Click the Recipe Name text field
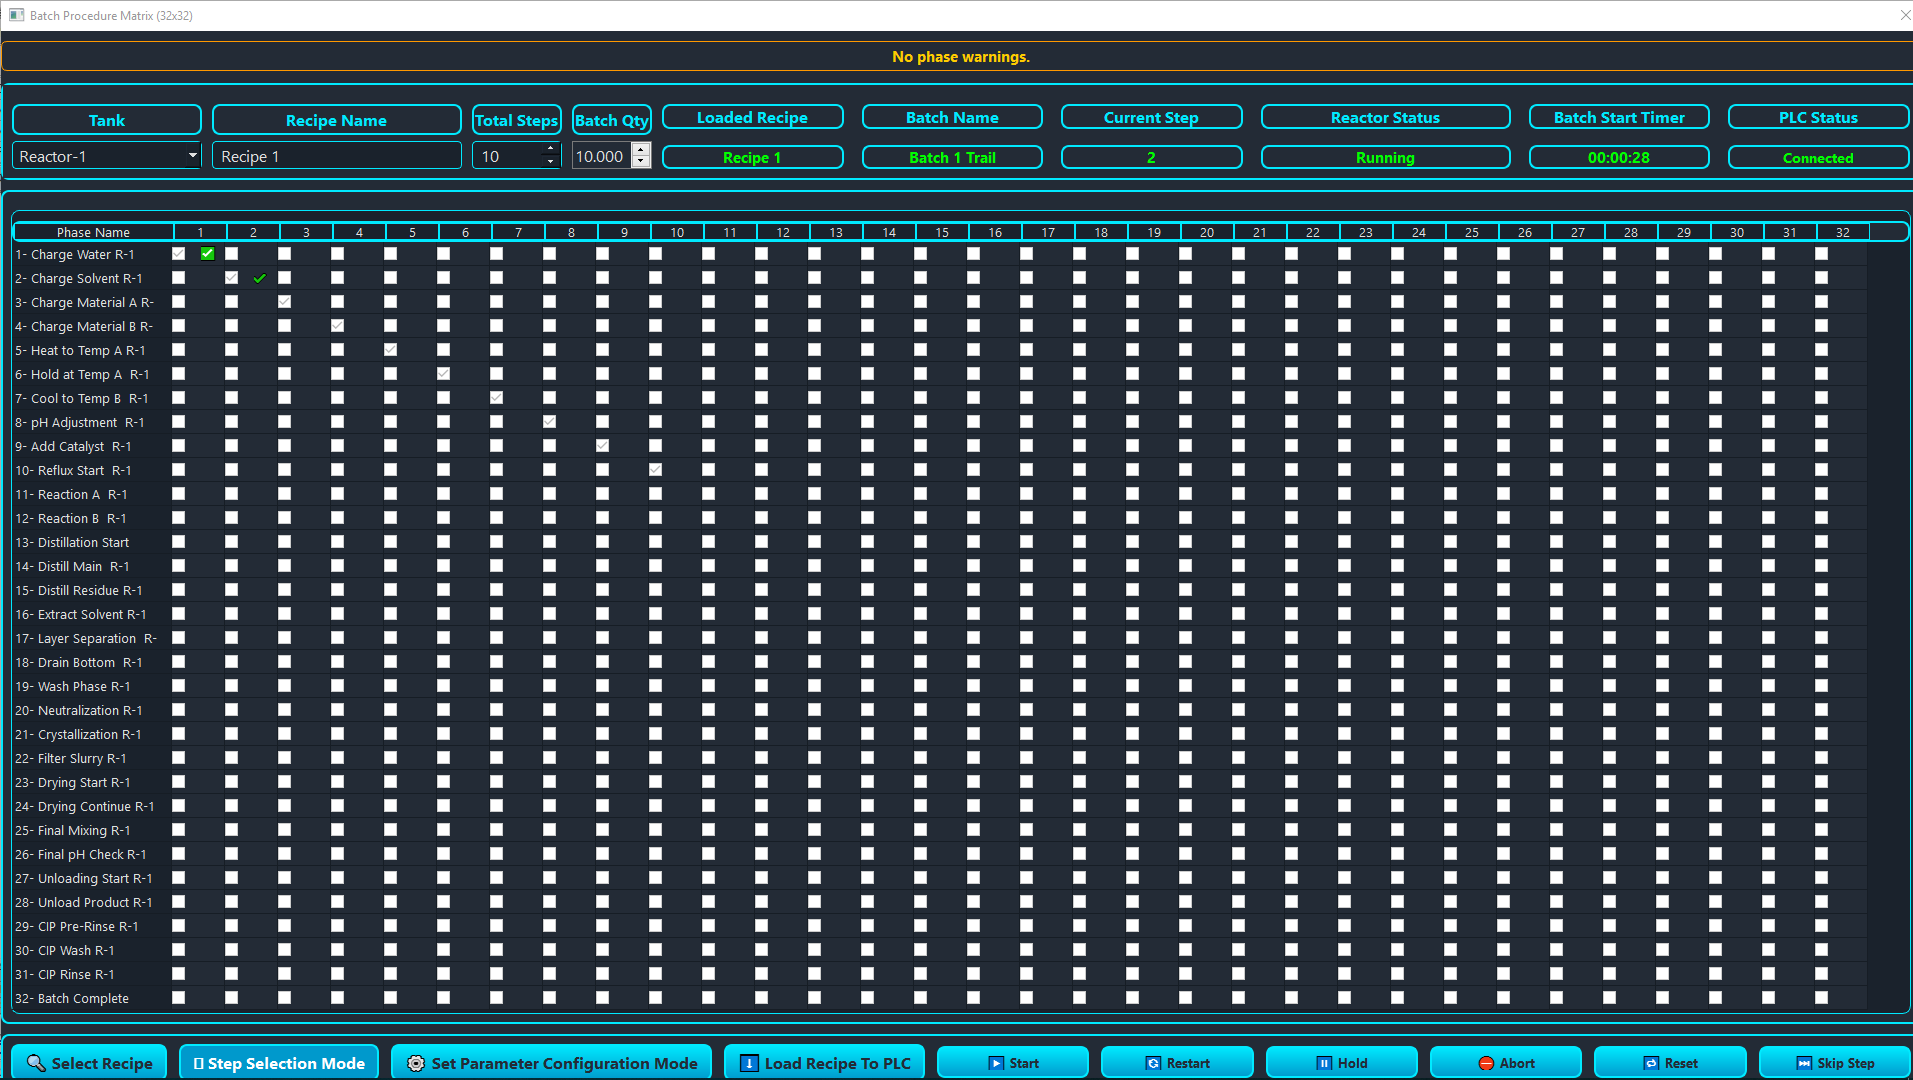1913x1080 pixels. 336,157
